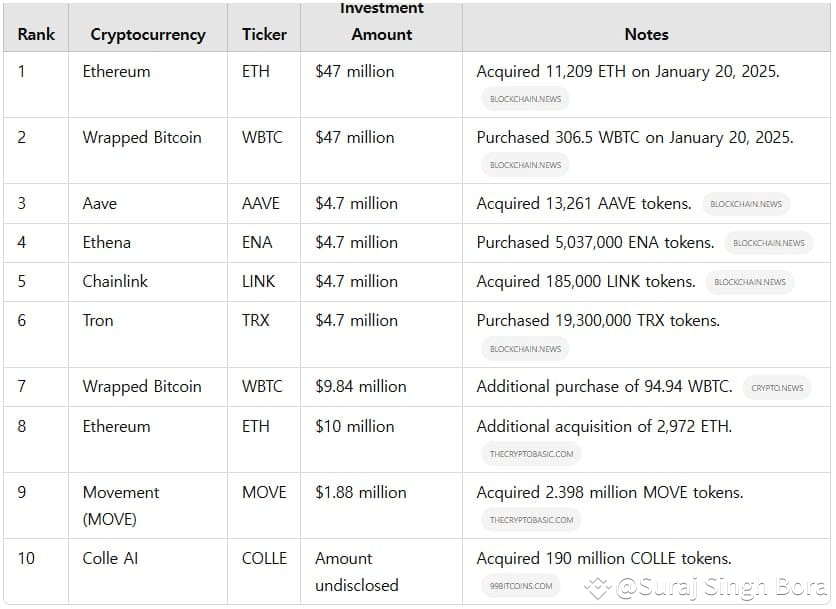Open BLOCKCHAIN.NEWS chip under TRX tokens note
The height and width of the screenshot is (609, 836).
[x=525, y=349]
